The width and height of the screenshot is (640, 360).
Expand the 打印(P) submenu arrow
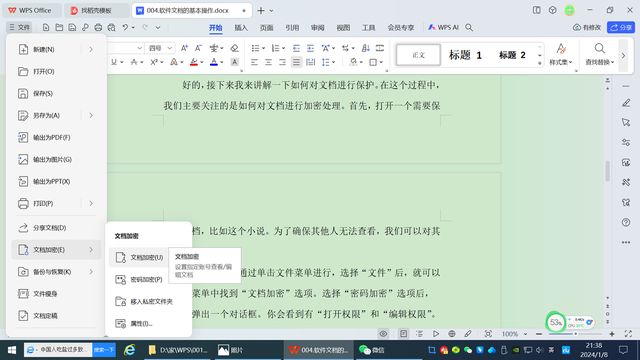(x=91, y=203)
